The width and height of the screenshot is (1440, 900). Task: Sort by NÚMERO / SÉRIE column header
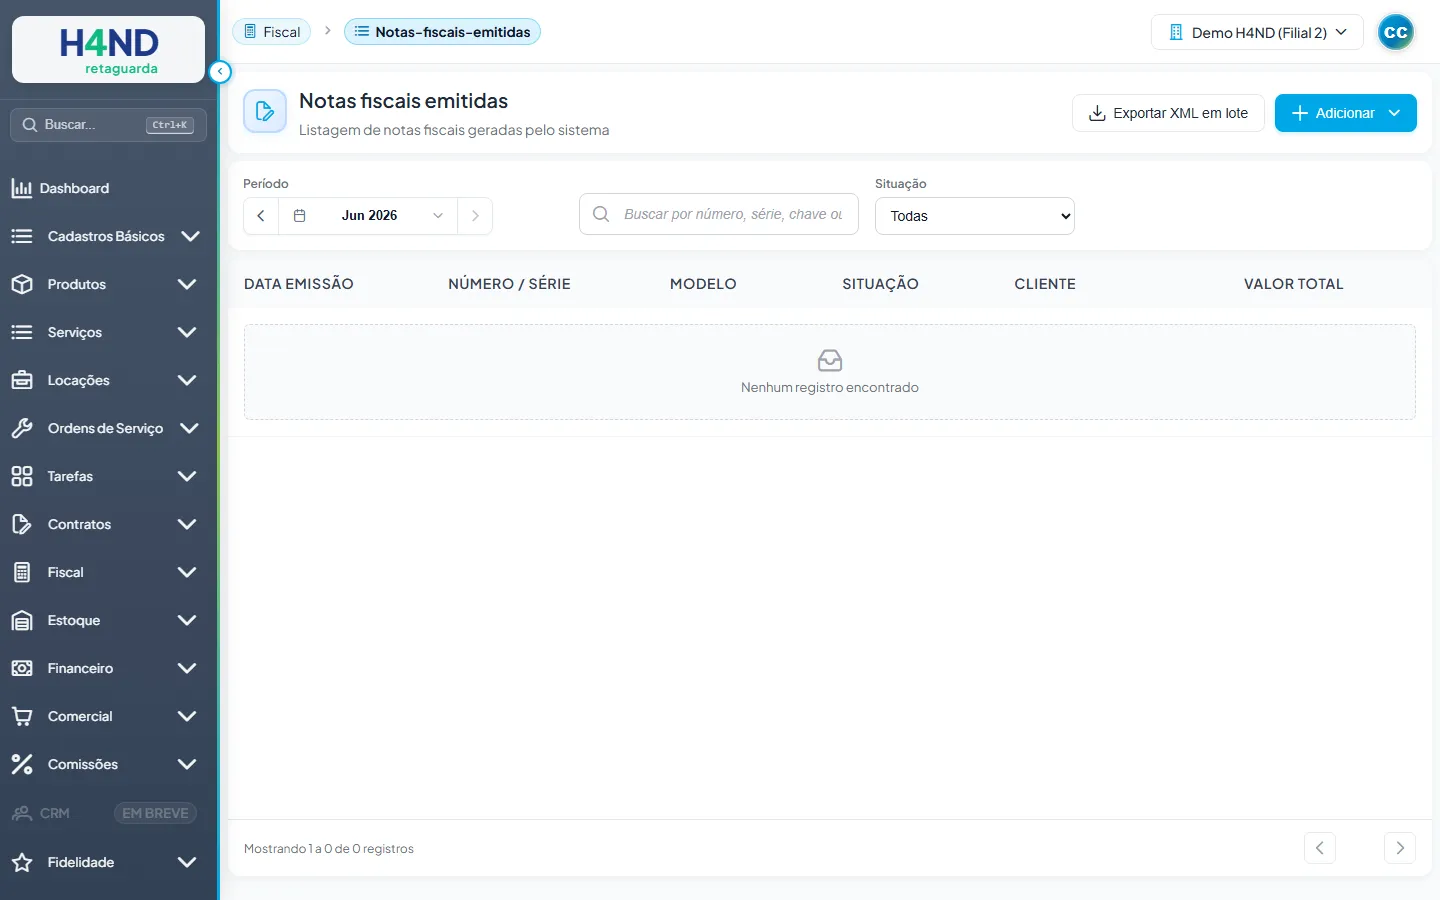(x=509, y=284)
